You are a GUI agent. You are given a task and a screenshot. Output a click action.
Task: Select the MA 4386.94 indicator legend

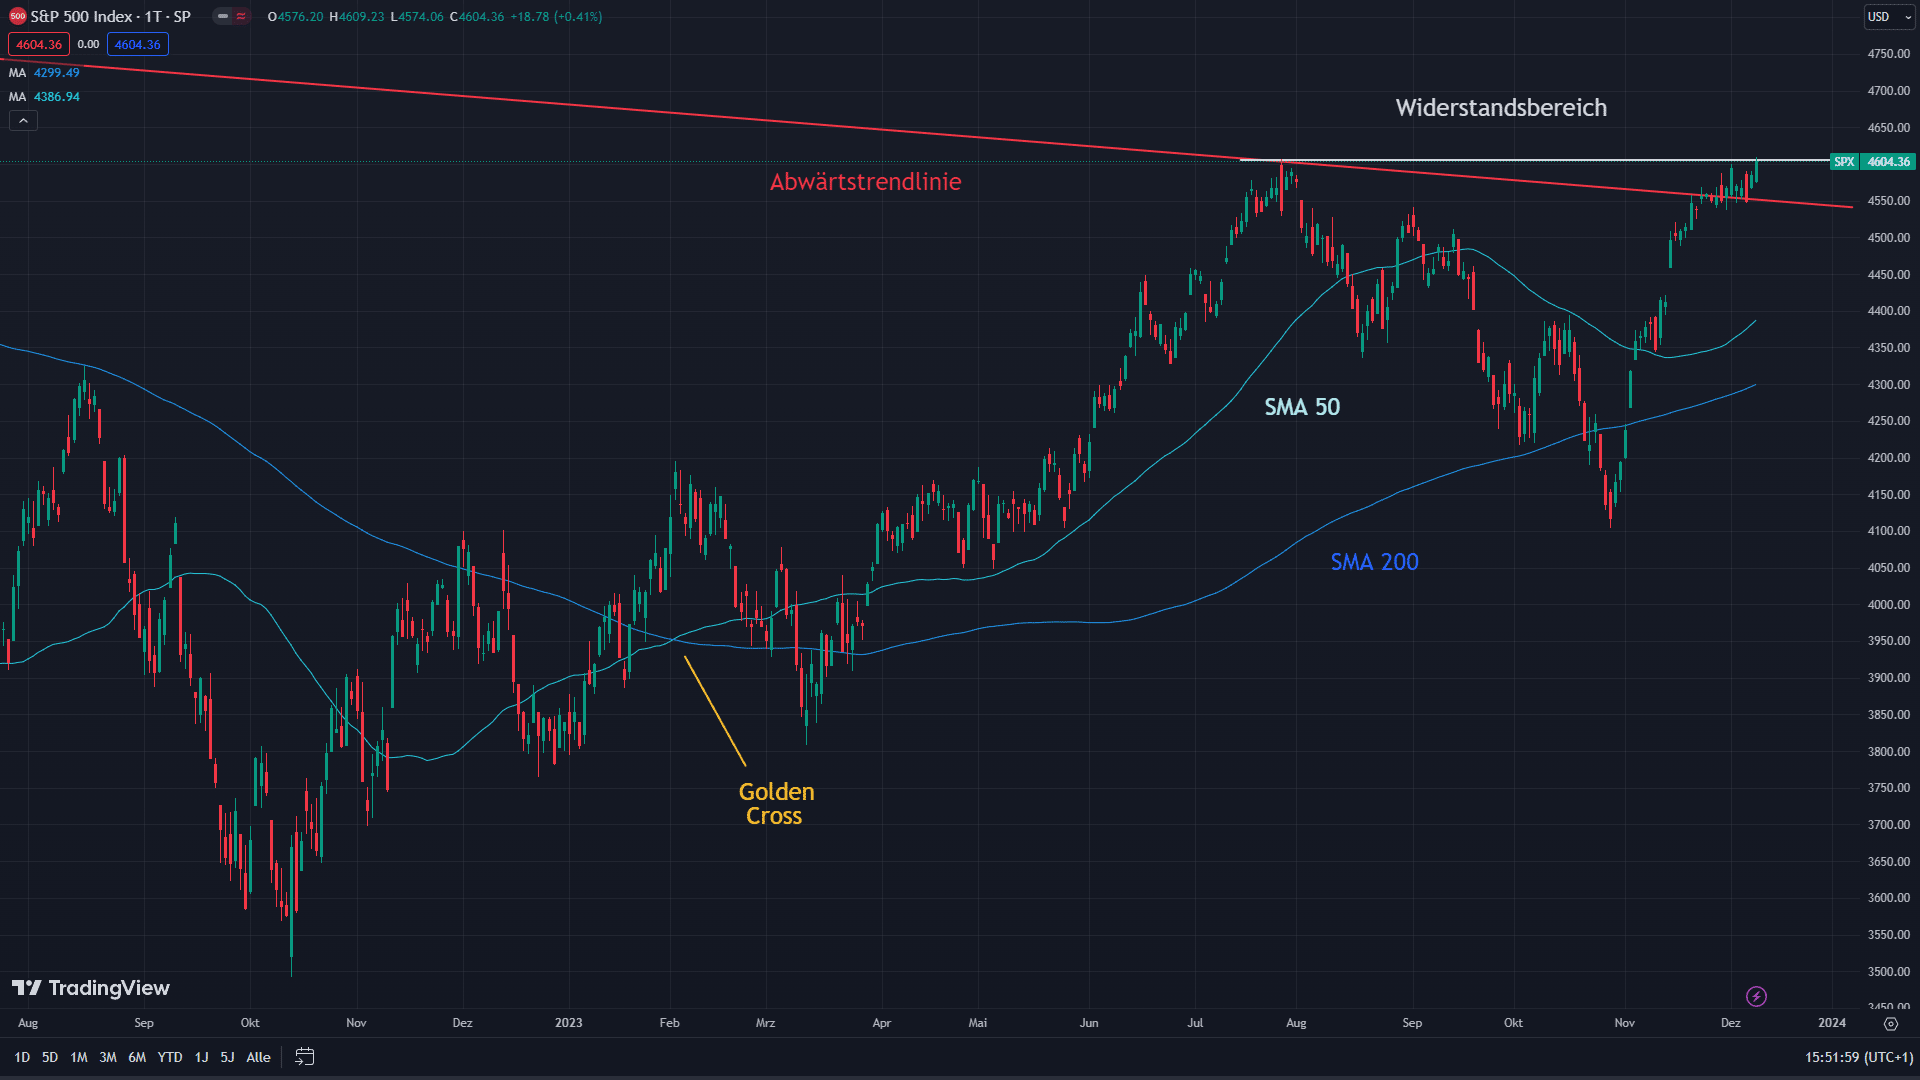(44, 96)
